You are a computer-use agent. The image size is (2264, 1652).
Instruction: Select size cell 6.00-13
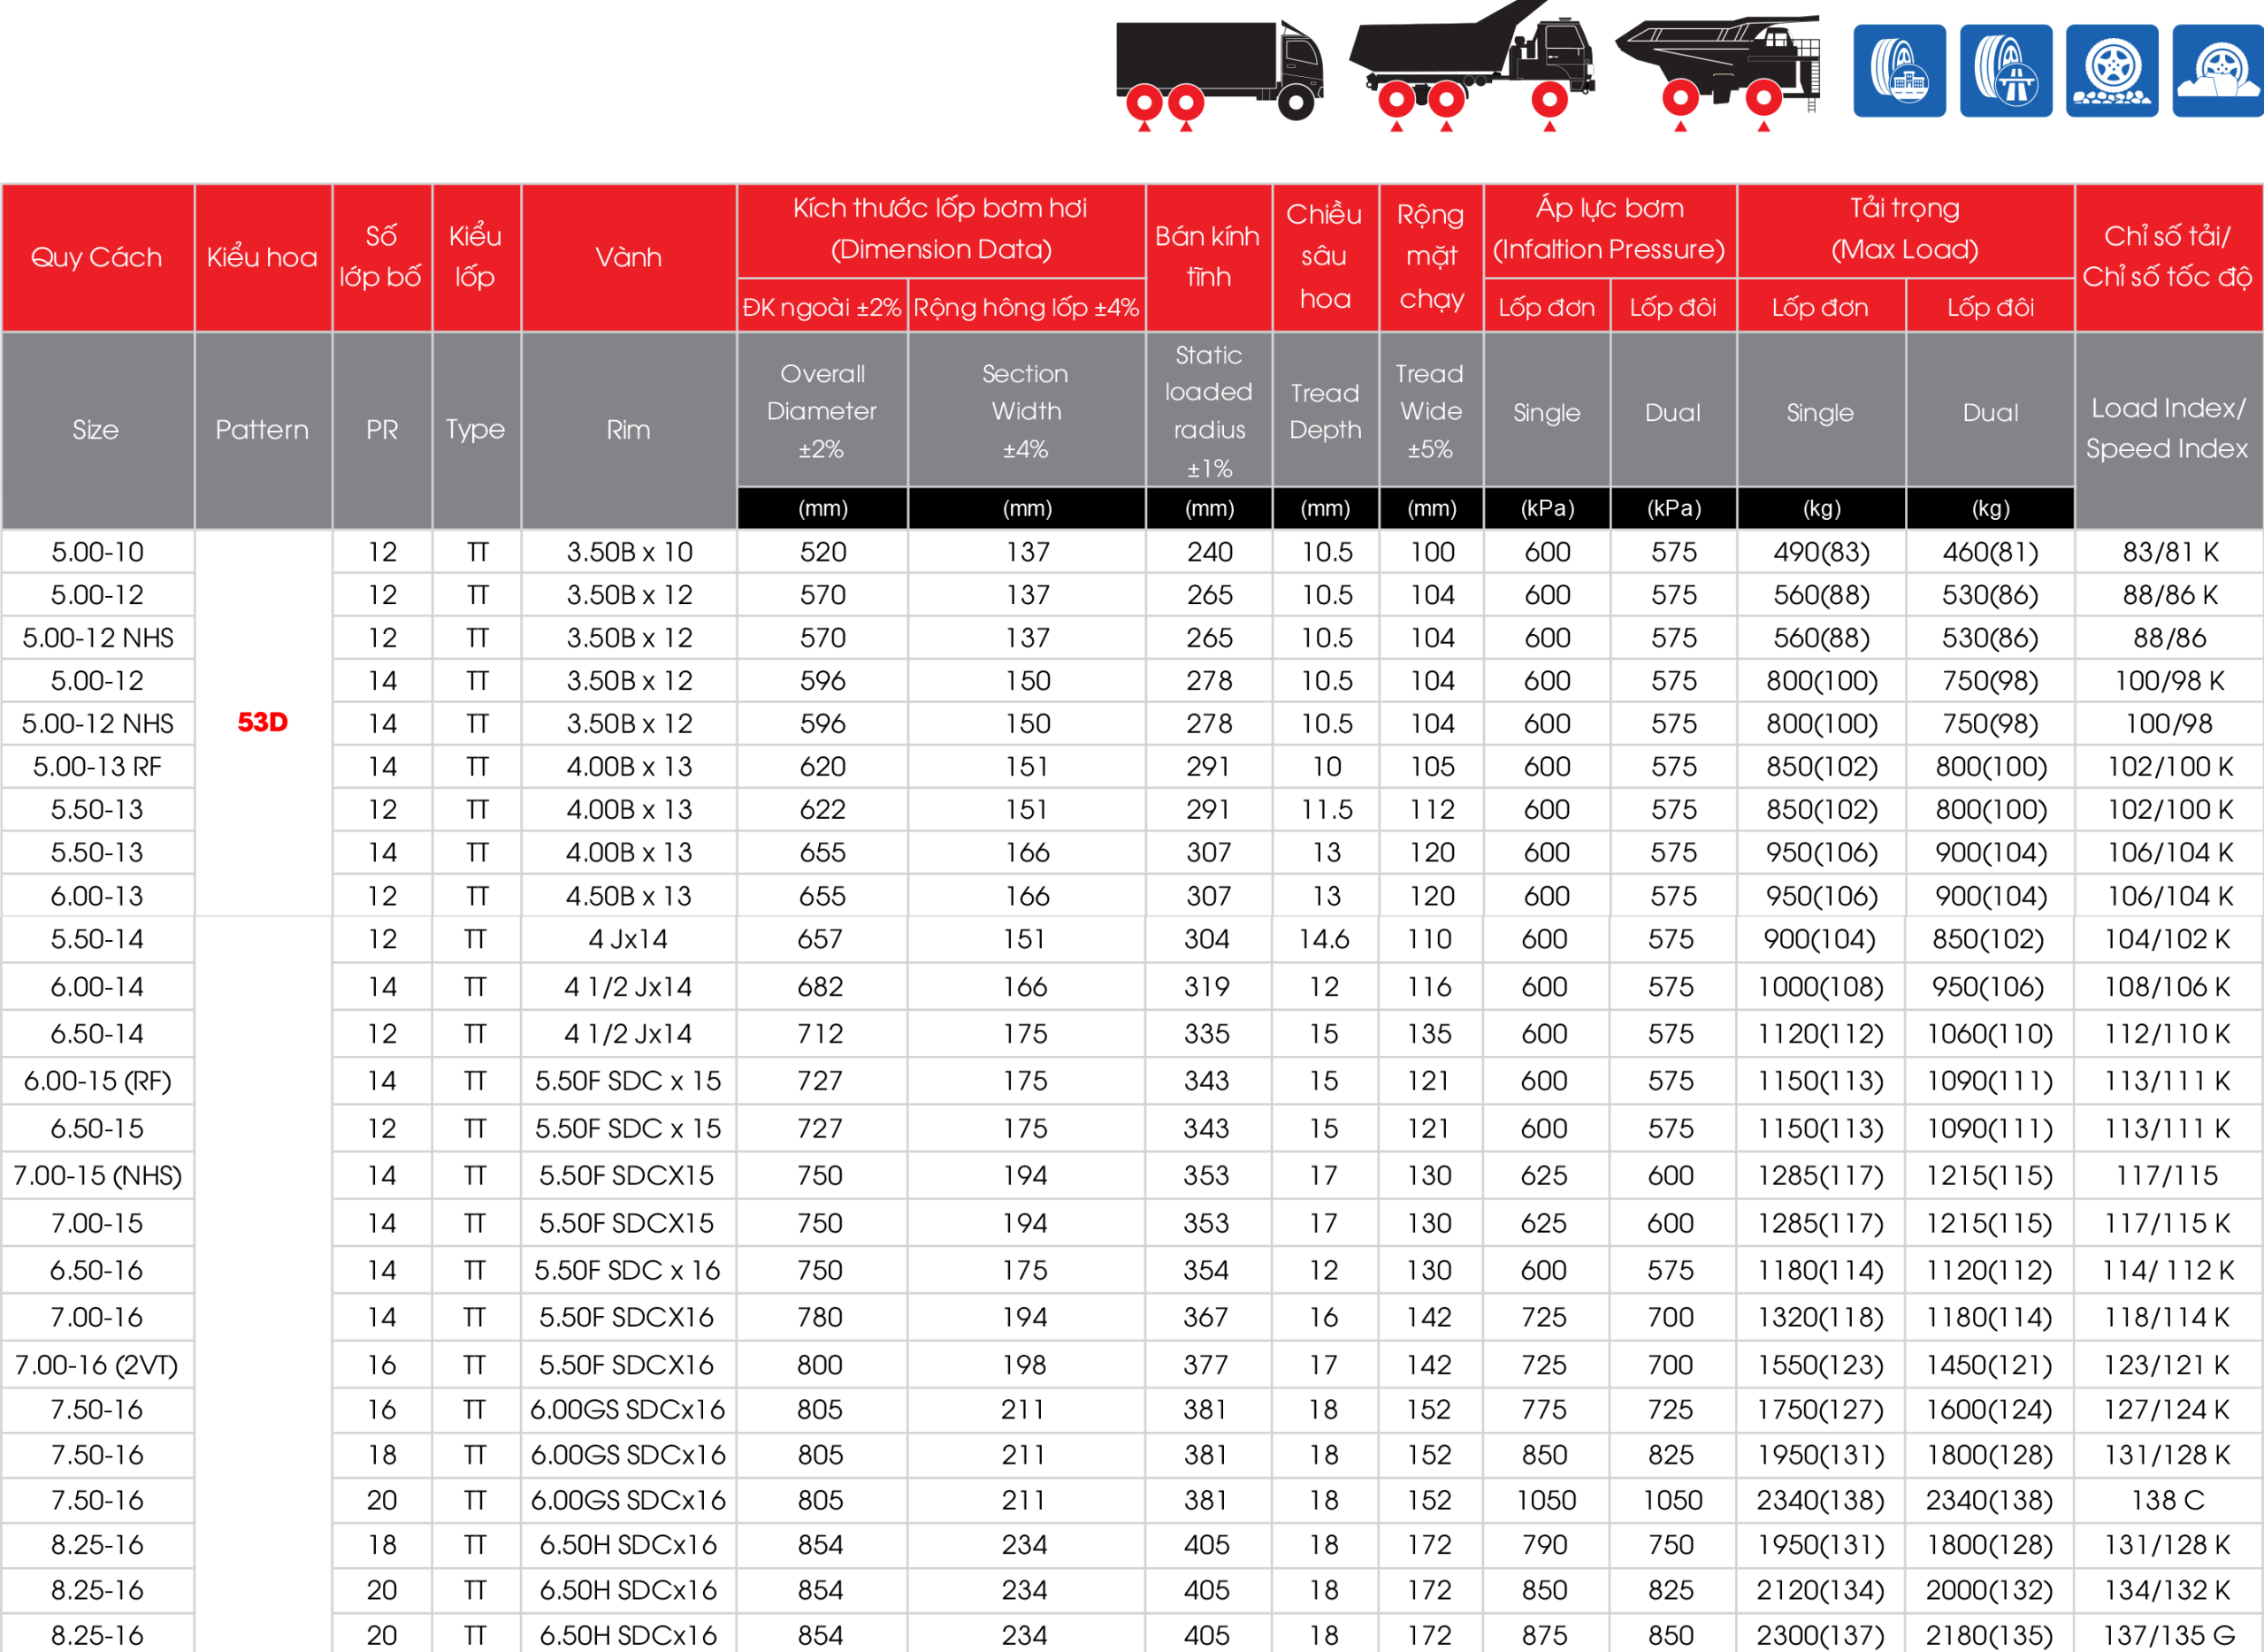[x=97, y=896]
